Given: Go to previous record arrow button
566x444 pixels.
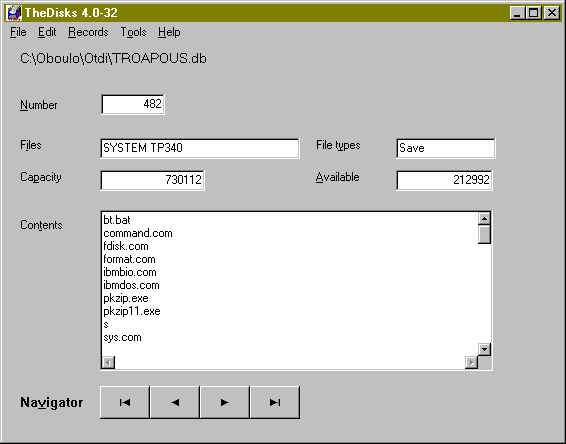Looking at the screenshot, I should pyautogui.click(x=175, y=402).
